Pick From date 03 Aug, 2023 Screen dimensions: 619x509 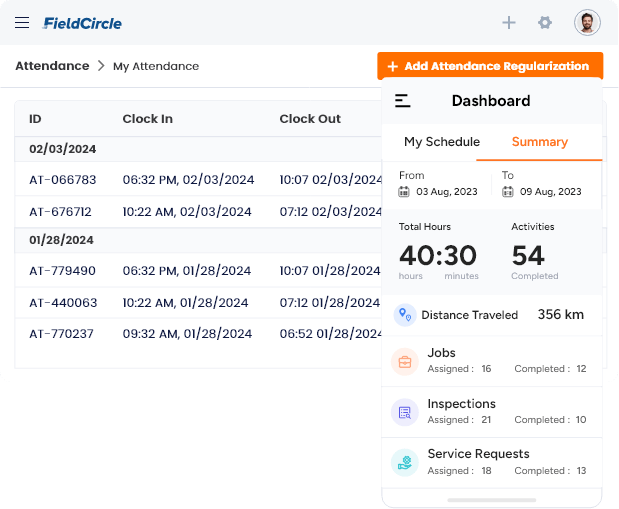point(446,192)
